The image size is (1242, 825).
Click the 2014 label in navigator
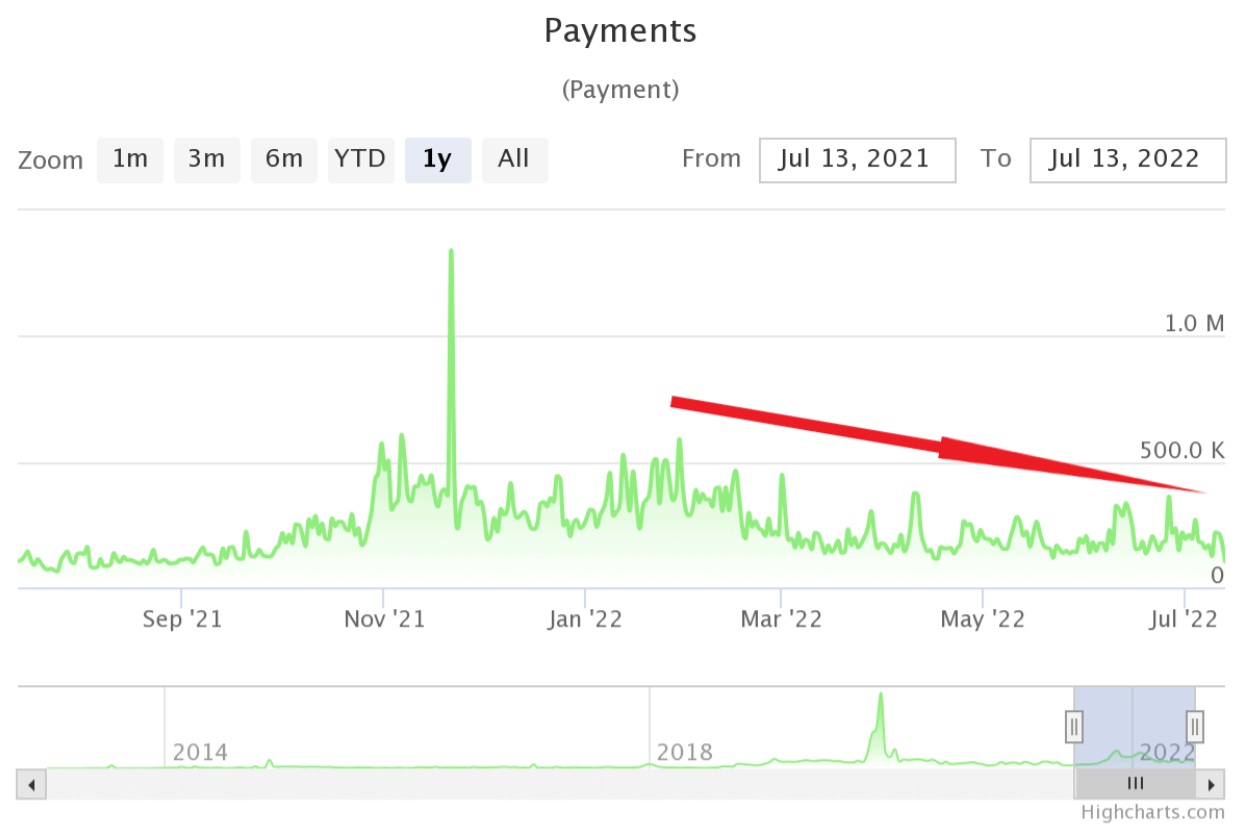click(200, 752)
